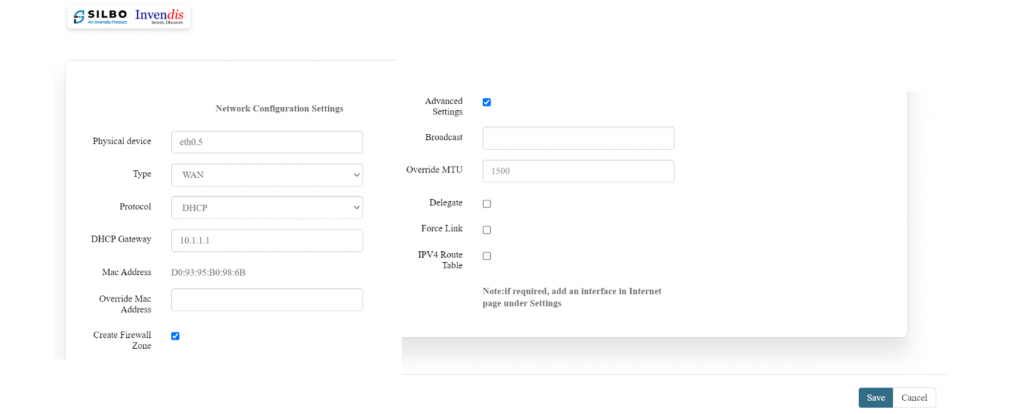1024x414 pixels.
Task: Click the Invendis logo
Action: tap(160, 17)
